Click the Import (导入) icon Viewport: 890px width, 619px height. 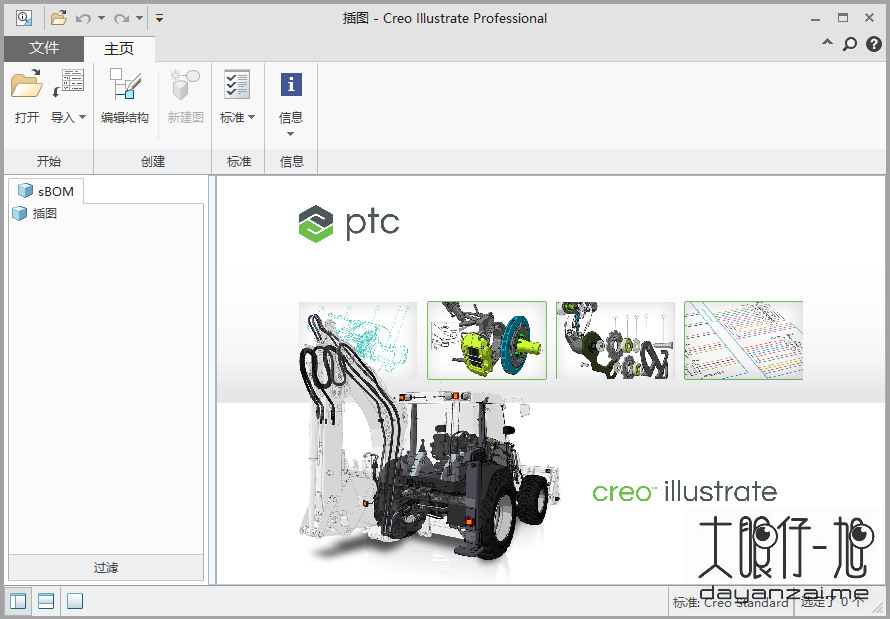pos(68,83)
